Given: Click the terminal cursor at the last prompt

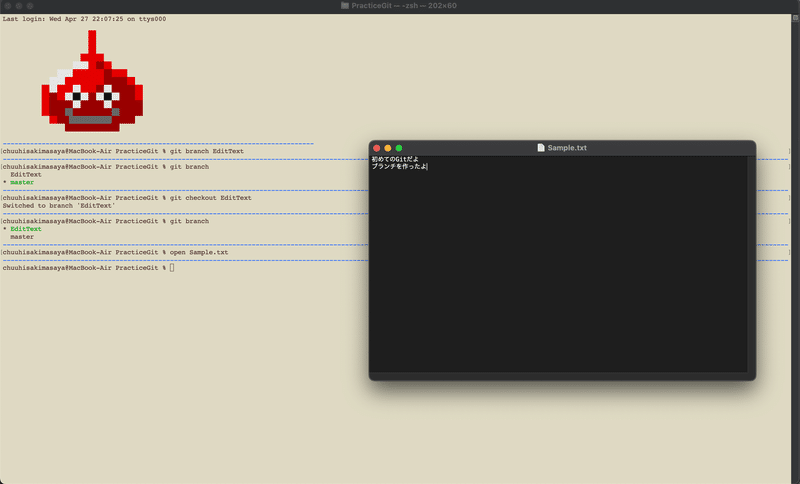Looking at the screenshot, I should pyautogui.click(x=172, y=268).
